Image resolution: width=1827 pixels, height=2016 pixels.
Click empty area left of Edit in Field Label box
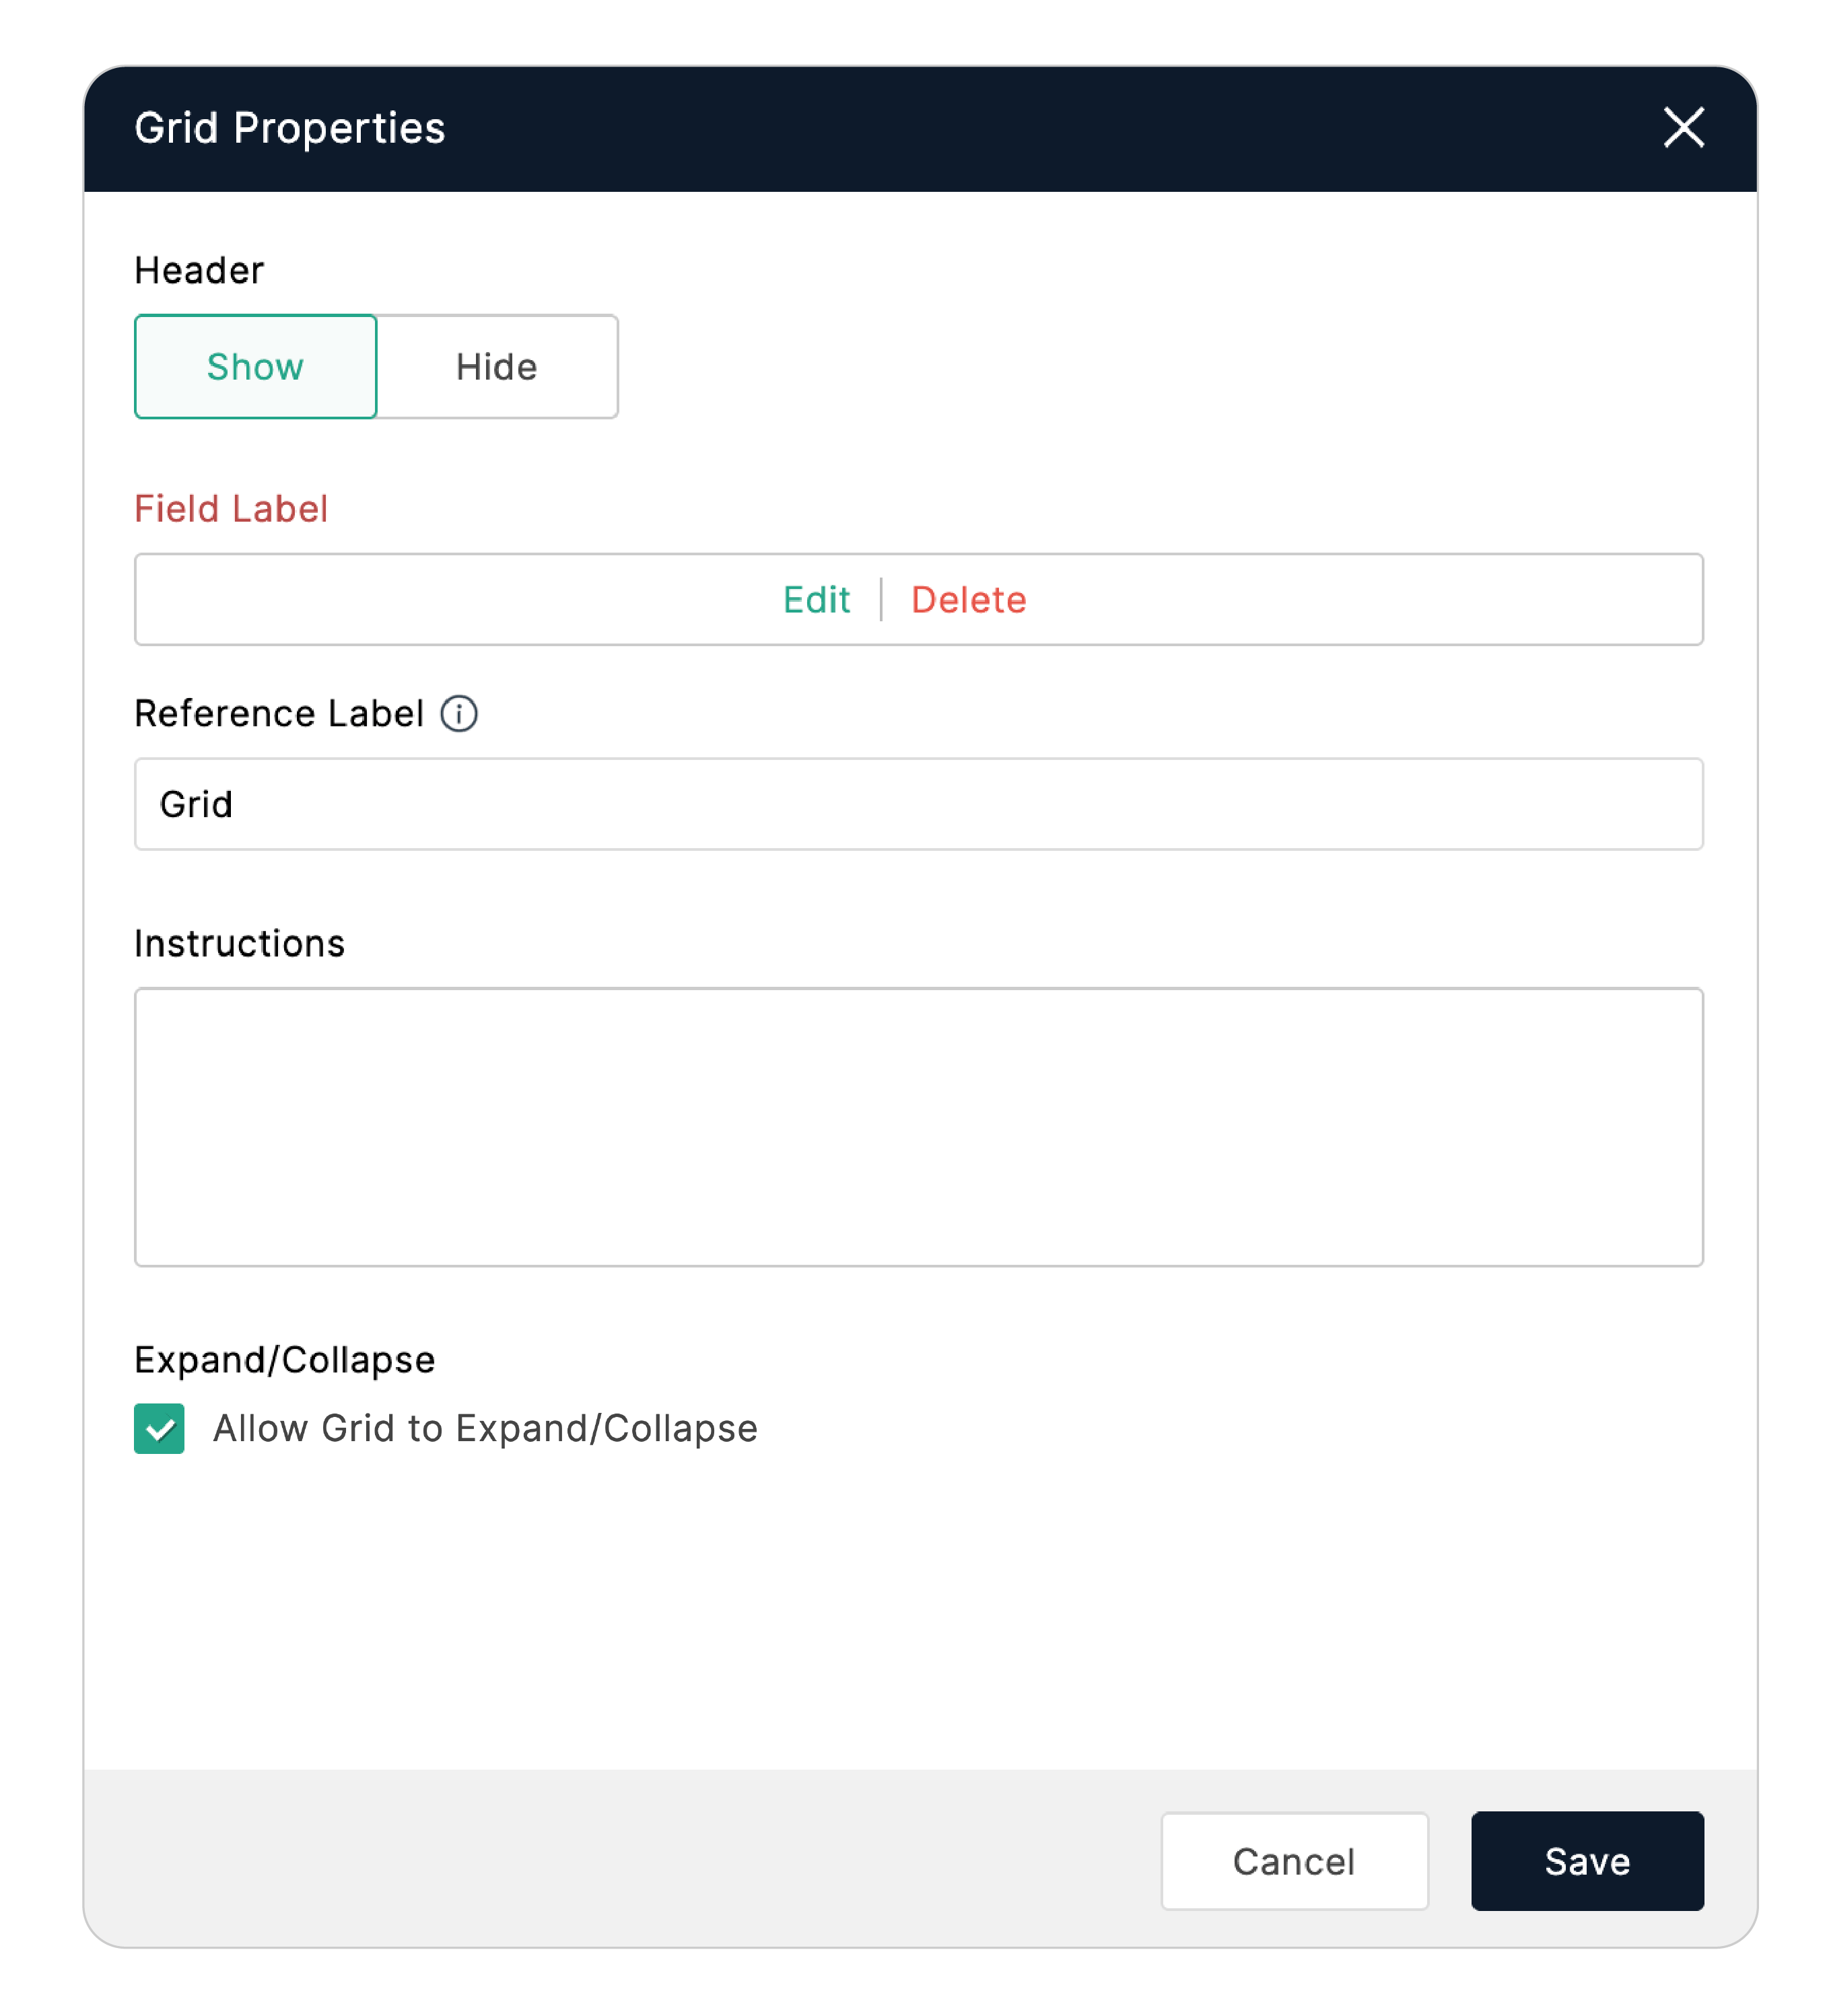450,600
